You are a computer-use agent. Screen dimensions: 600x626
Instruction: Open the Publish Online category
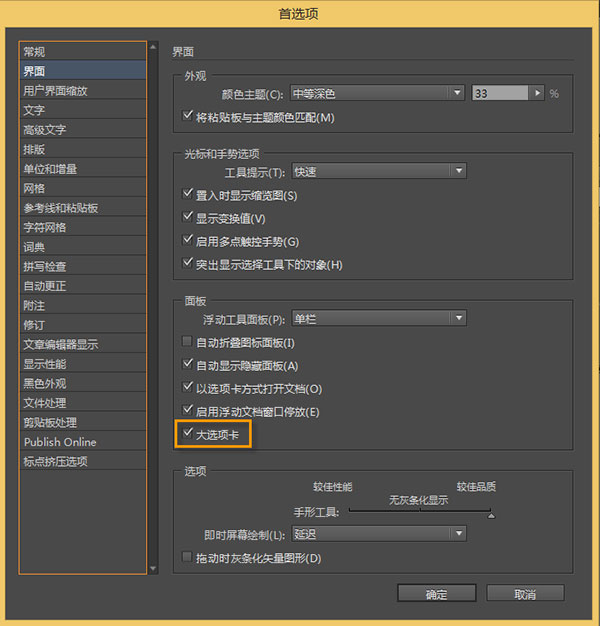[x=60, y=441]
